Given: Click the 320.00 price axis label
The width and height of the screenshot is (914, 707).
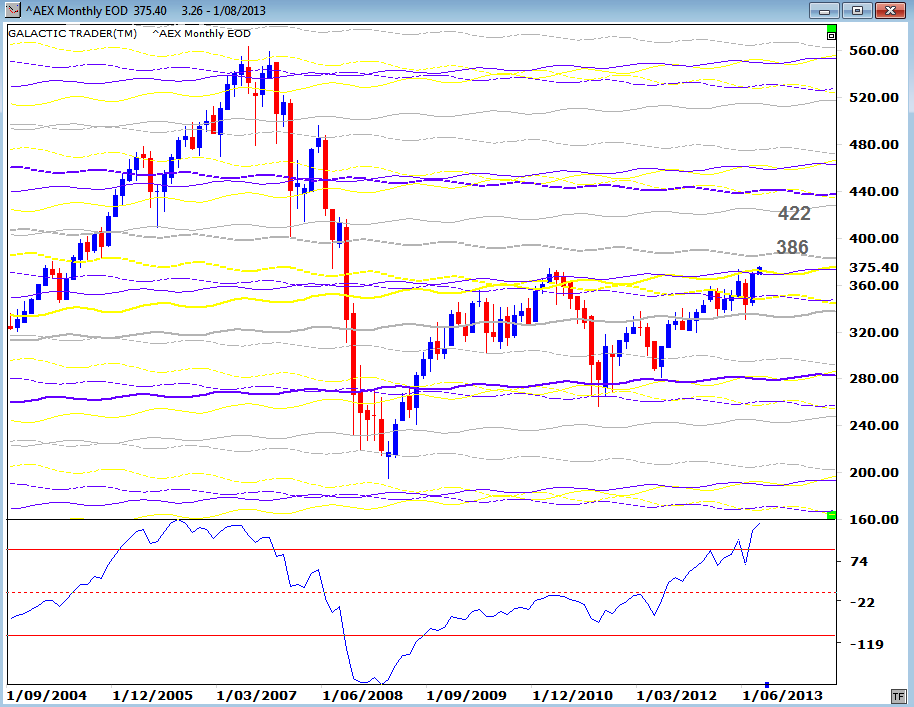Looking at the screenshot, I should coord(874,332).
